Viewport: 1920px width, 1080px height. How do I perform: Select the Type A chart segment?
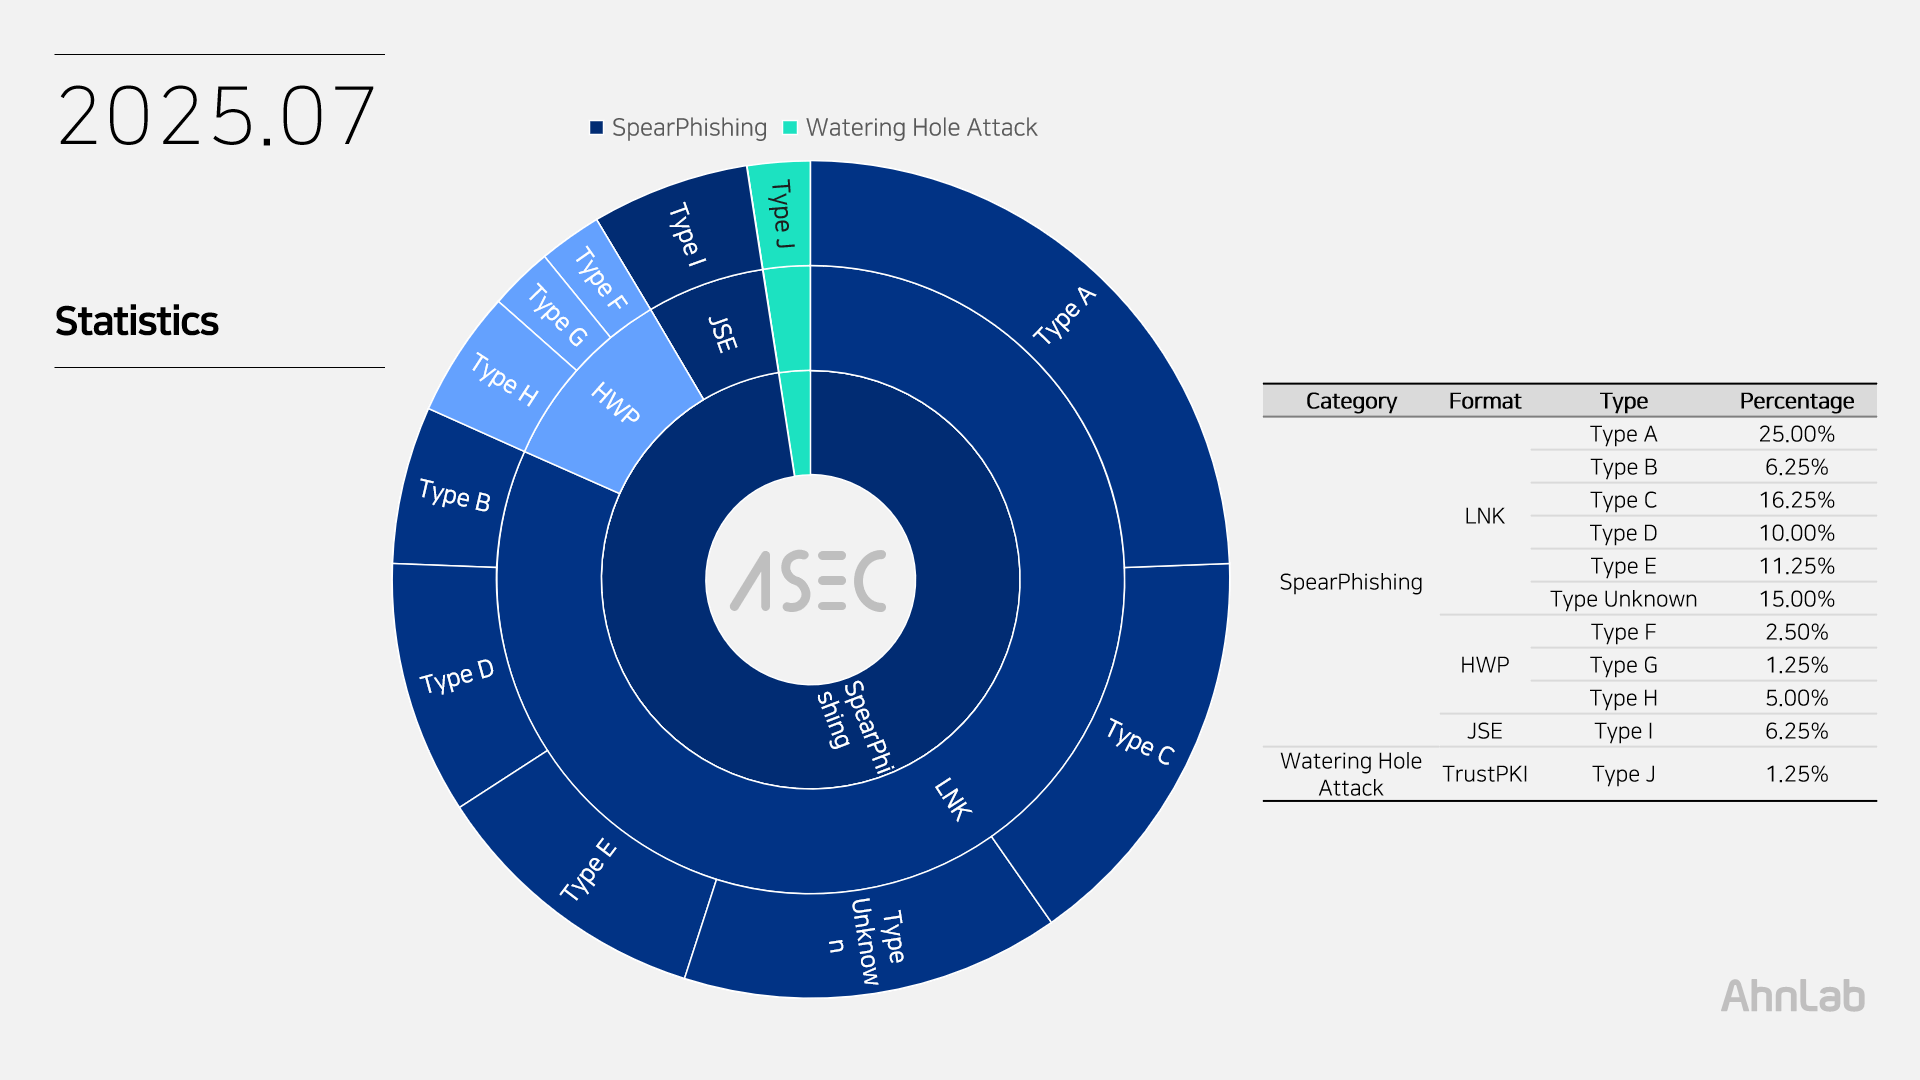tap(1064, 316)
